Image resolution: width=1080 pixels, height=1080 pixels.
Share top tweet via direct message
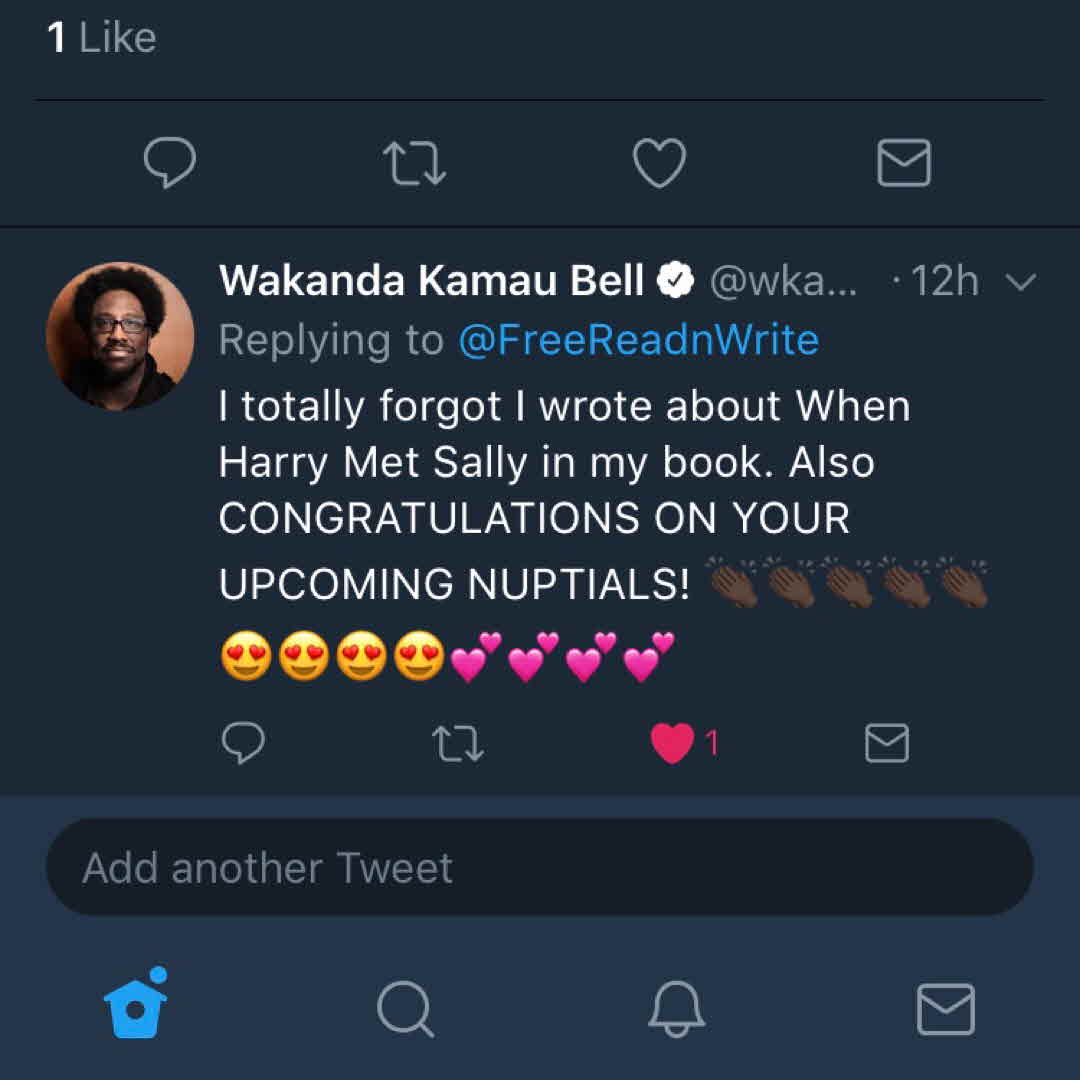pos(904,163)
